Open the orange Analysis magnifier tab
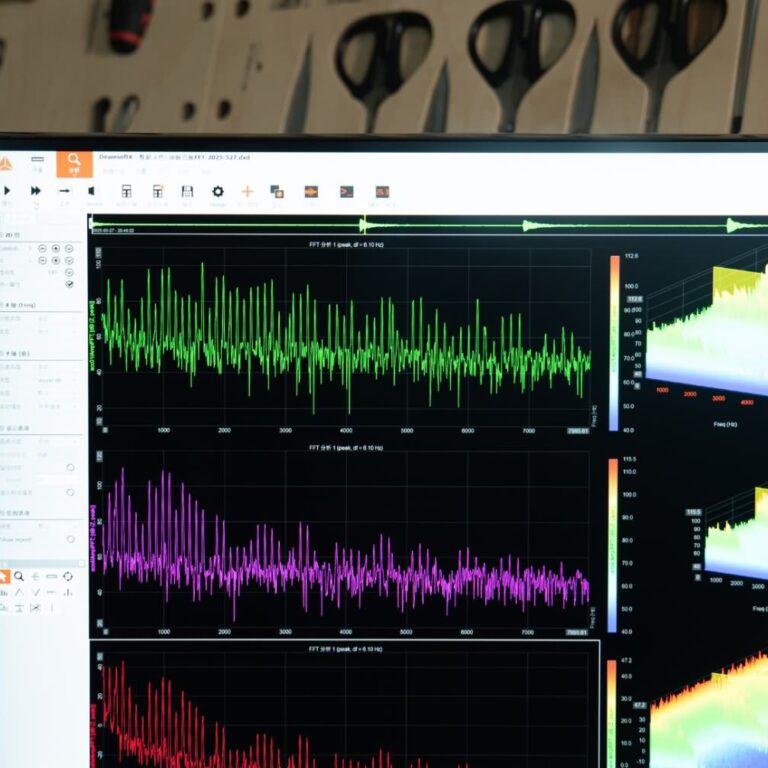This screenshot has width=768, height=768. tap(74, 164)
